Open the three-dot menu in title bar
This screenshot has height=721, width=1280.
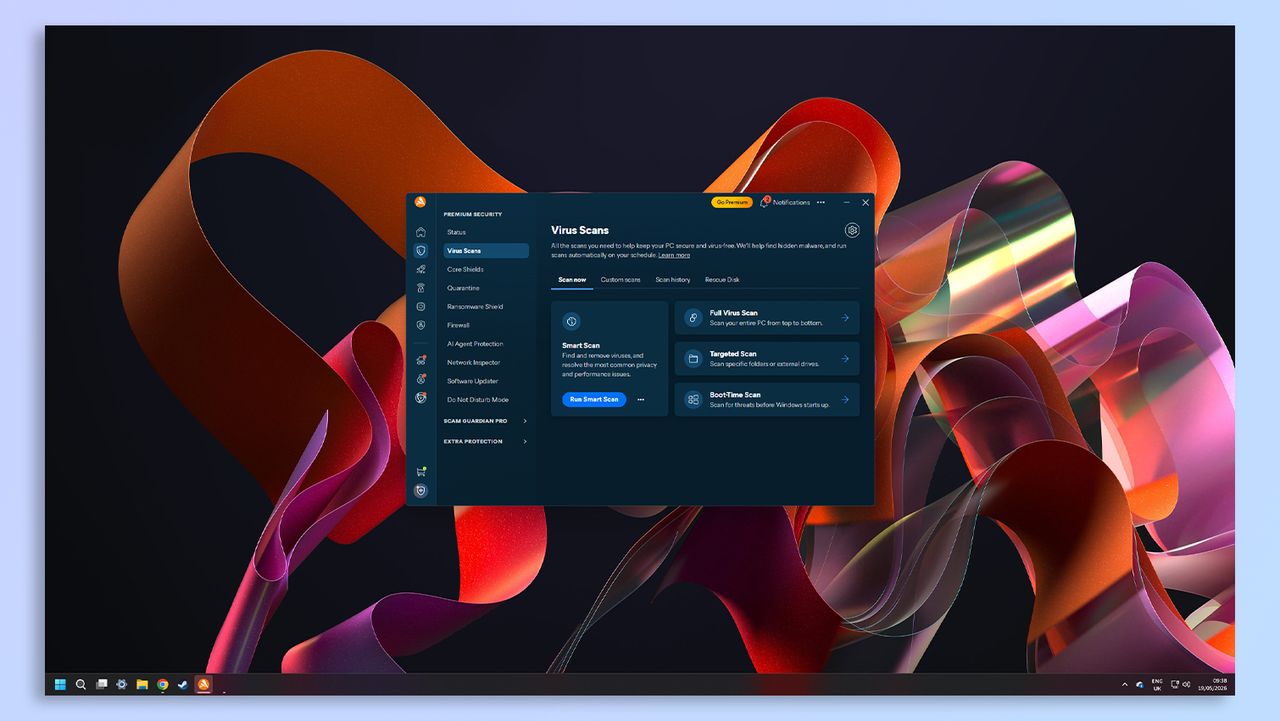tap(821, 202)
